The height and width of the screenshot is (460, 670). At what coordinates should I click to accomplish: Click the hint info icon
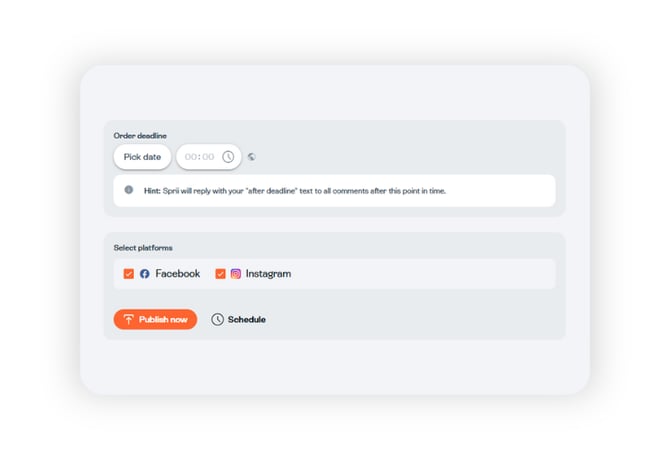(129, 190)
